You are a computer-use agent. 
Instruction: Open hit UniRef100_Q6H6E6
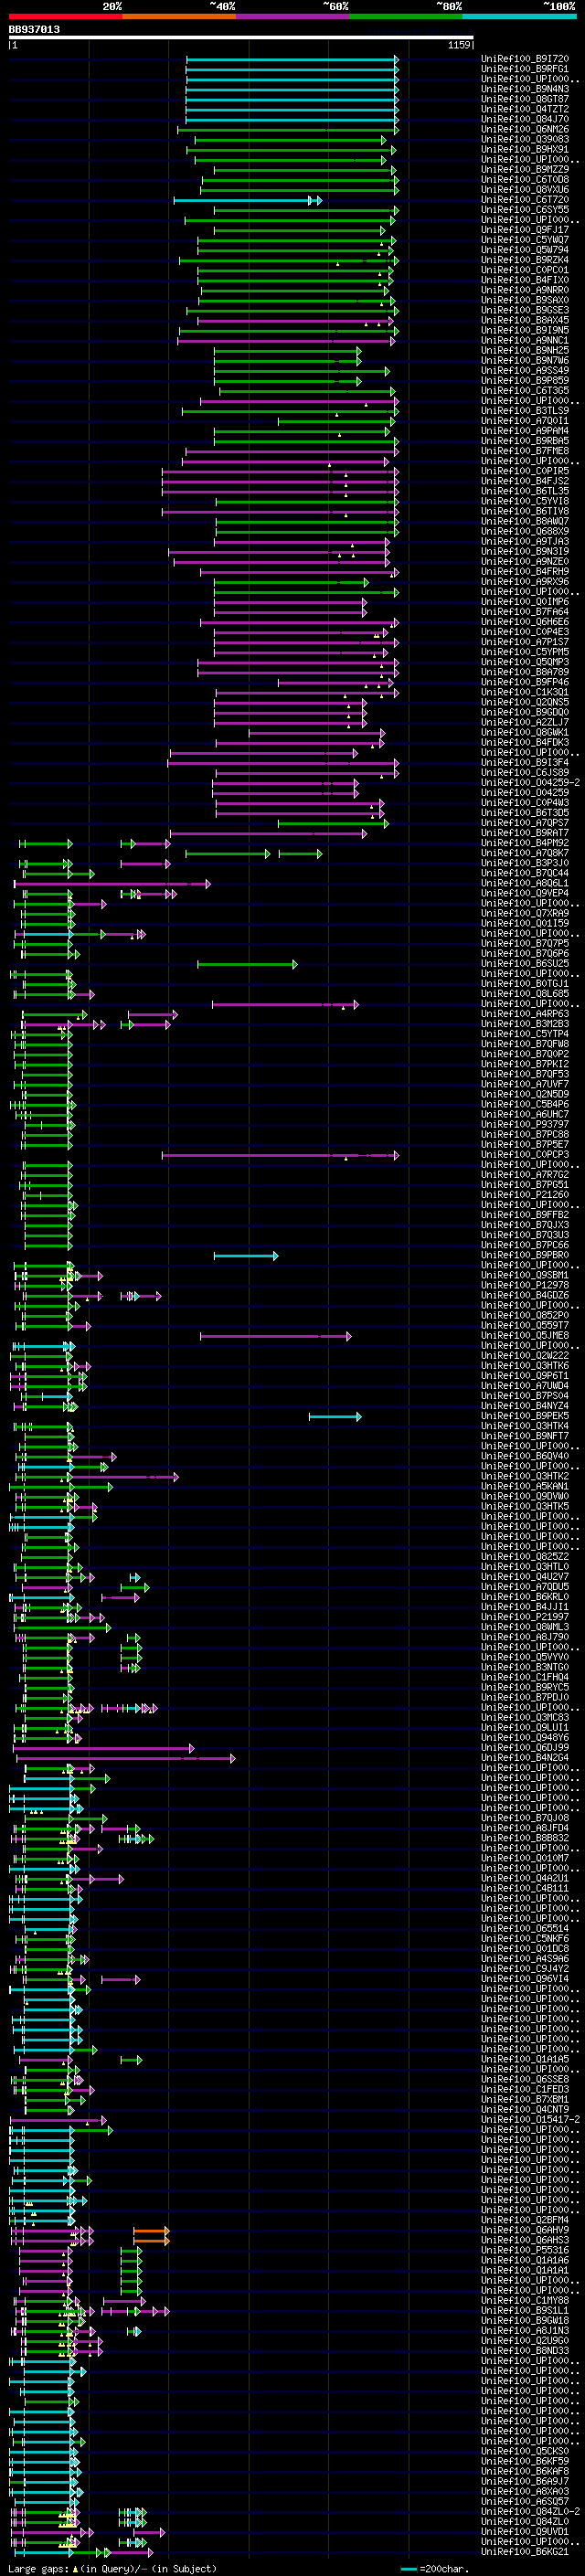[525, 622]
